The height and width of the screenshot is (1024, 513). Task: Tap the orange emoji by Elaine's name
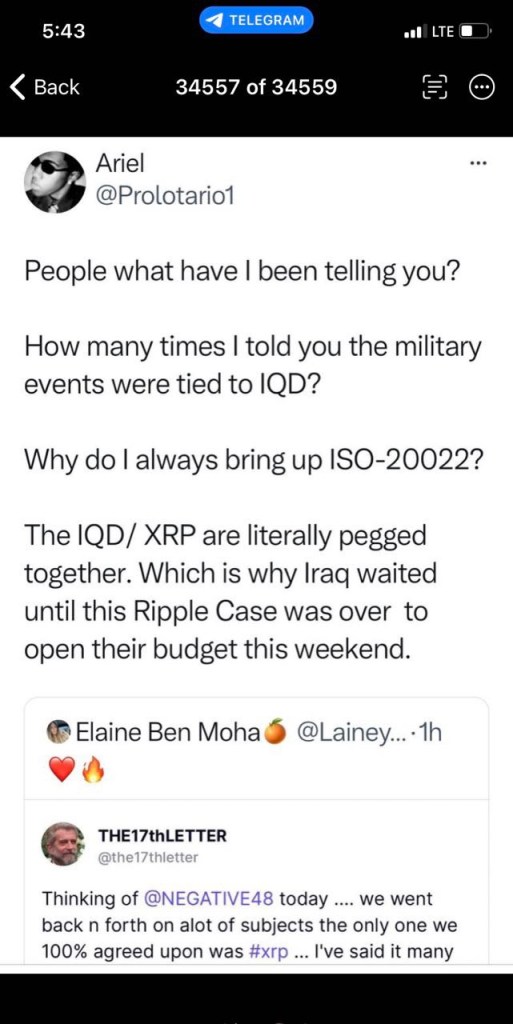275,733
